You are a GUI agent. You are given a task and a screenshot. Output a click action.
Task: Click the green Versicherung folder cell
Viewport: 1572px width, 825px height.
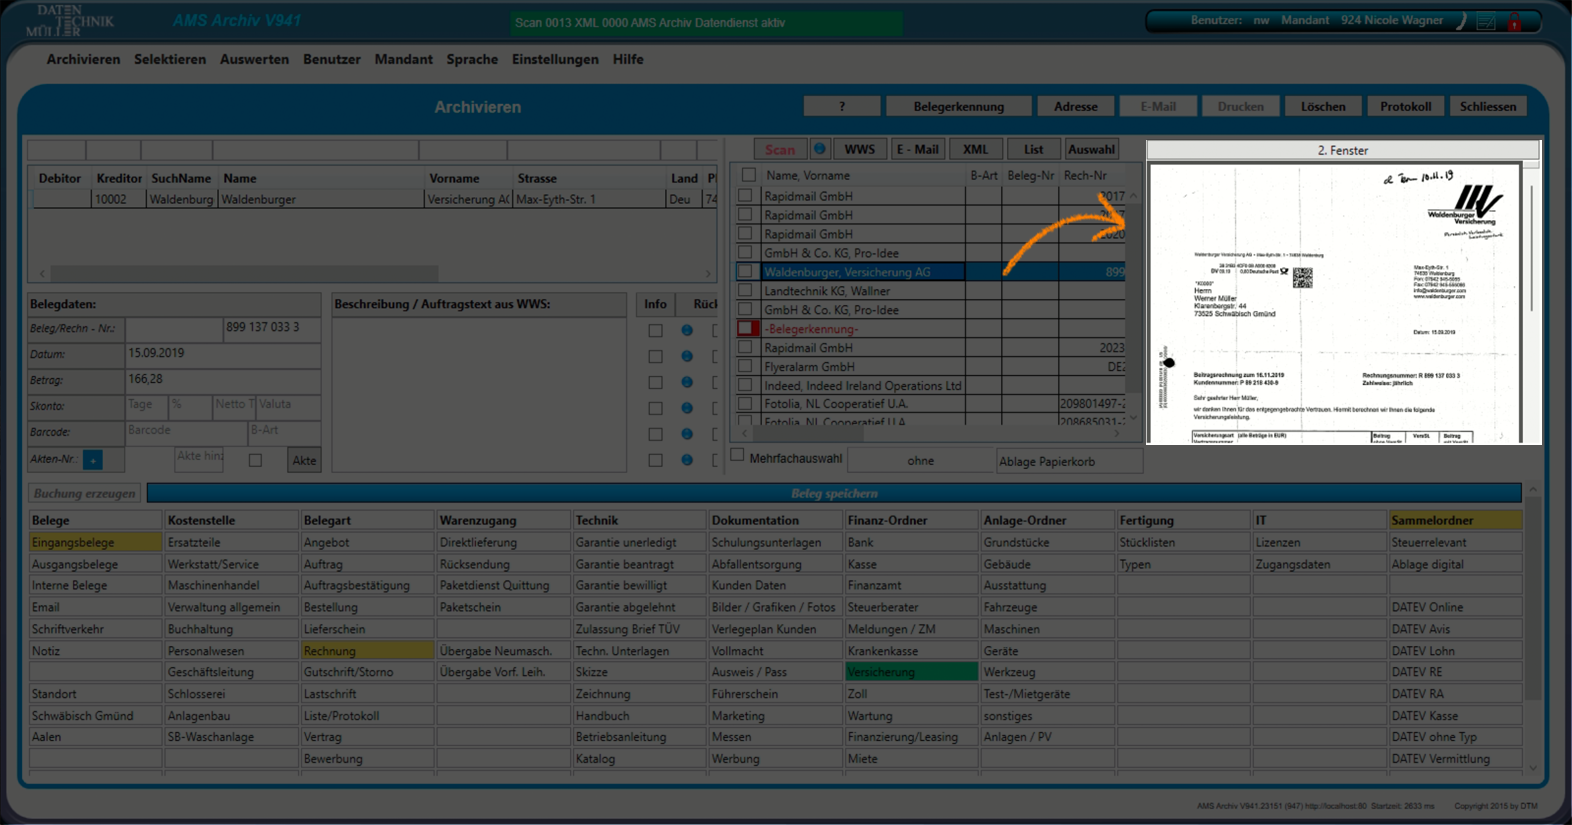pyautogui.click(x=911, y=672)
